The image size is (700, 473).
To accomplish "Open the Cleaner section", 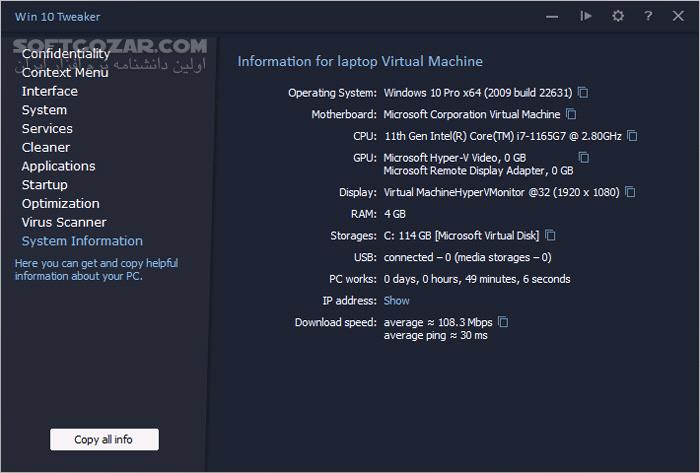I will coord(46,147).
